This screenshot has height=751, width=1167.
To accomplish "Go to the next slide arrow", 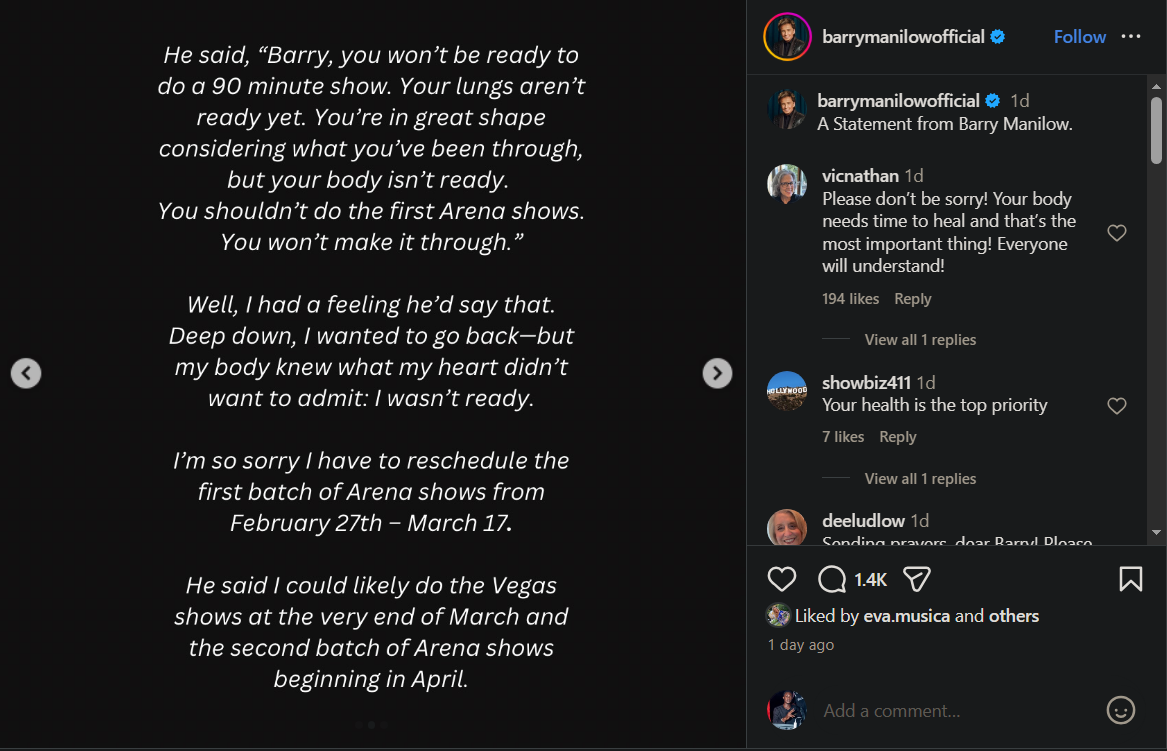I will tap(717, 373).
